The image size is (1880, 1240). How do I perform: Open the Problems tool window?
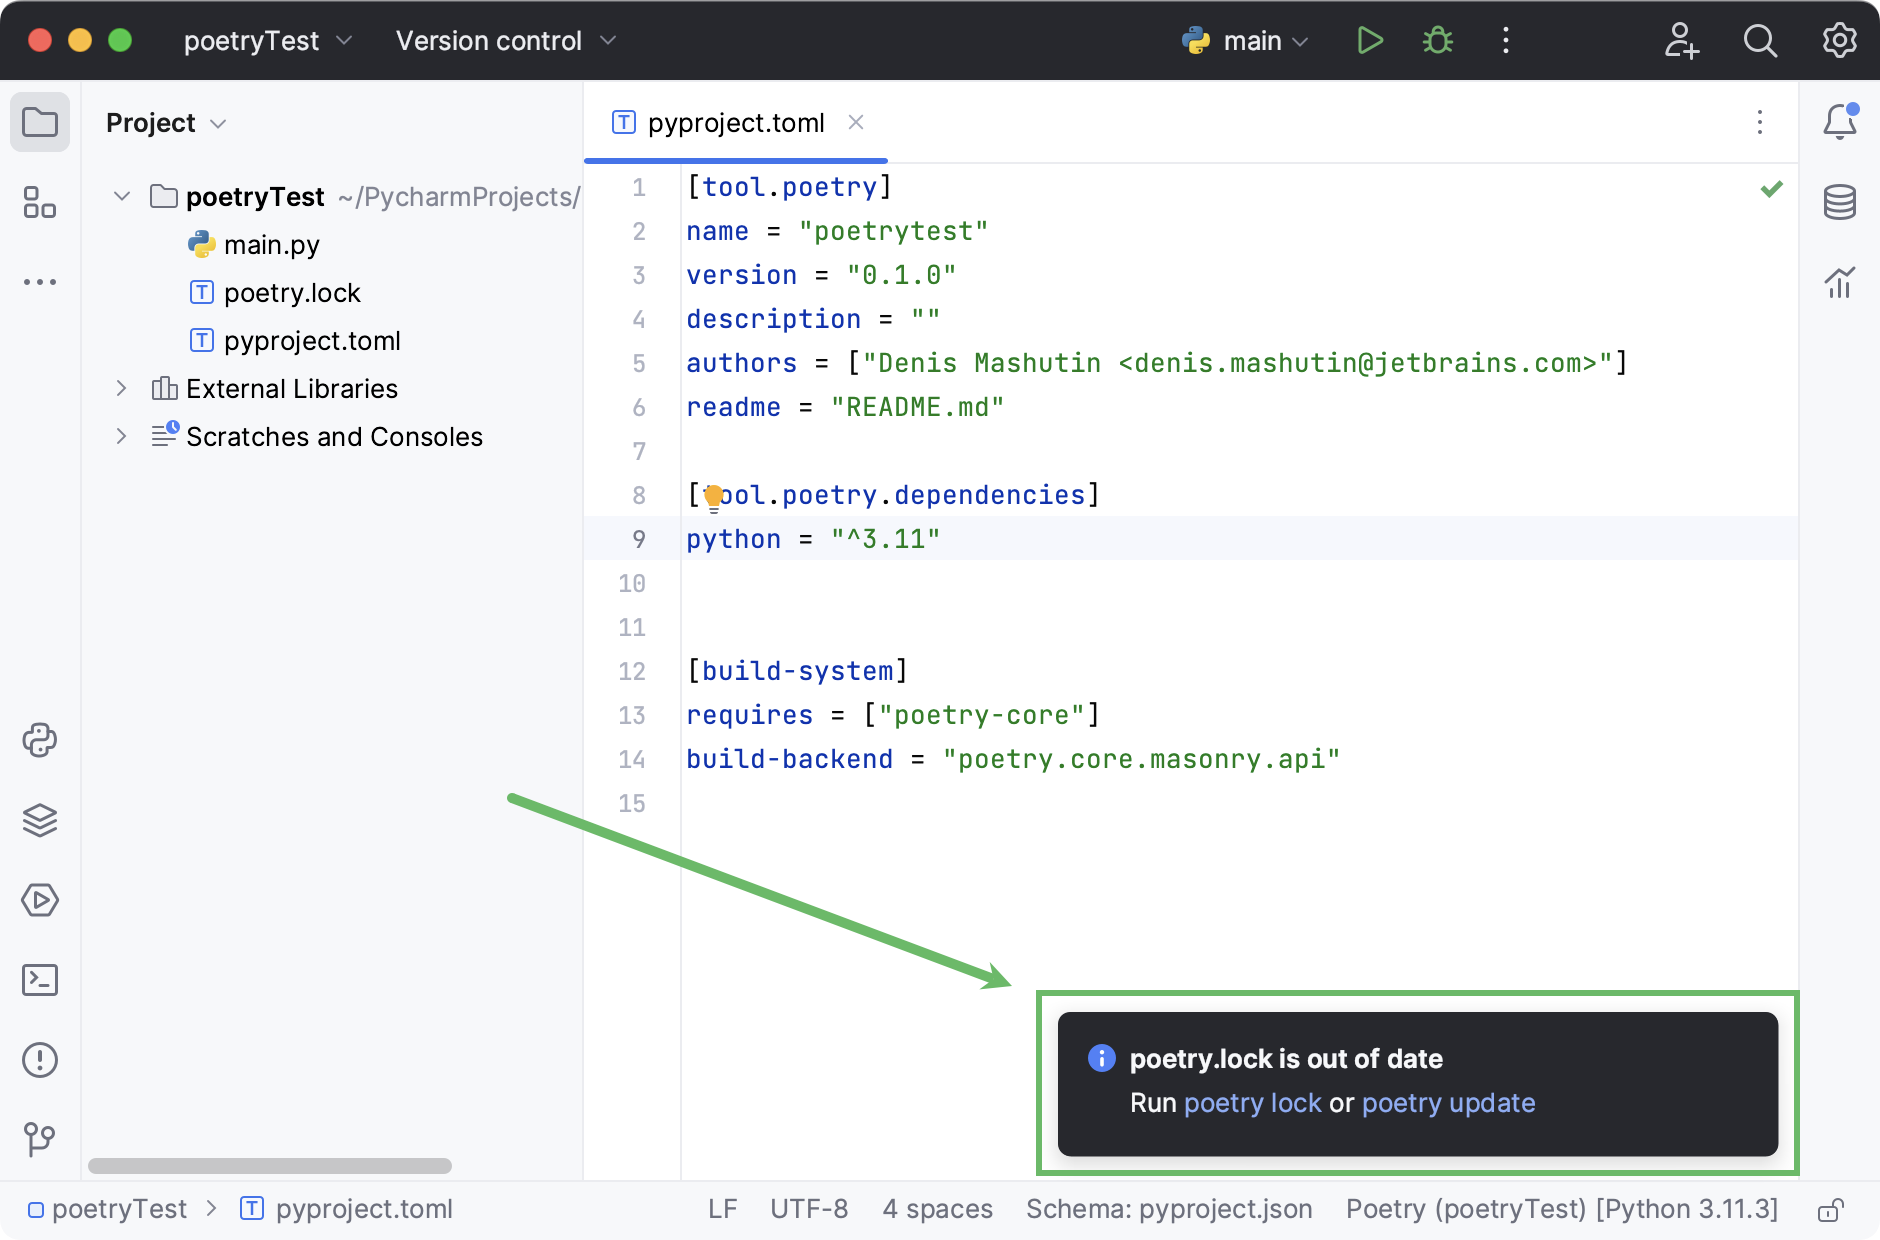click(40, 1060)
